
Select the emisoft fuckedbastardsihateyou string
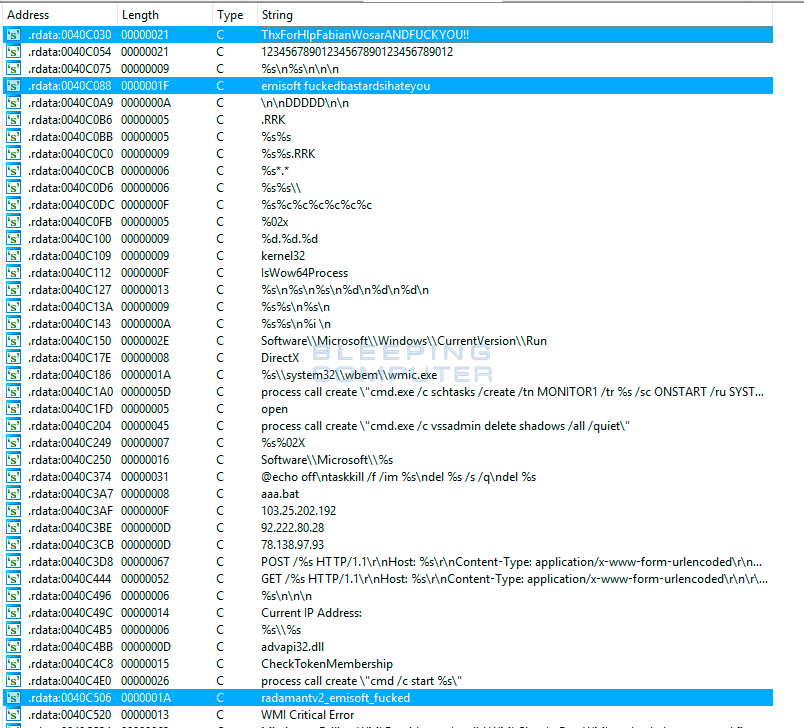pyautogui.click(x=346, y=86)
